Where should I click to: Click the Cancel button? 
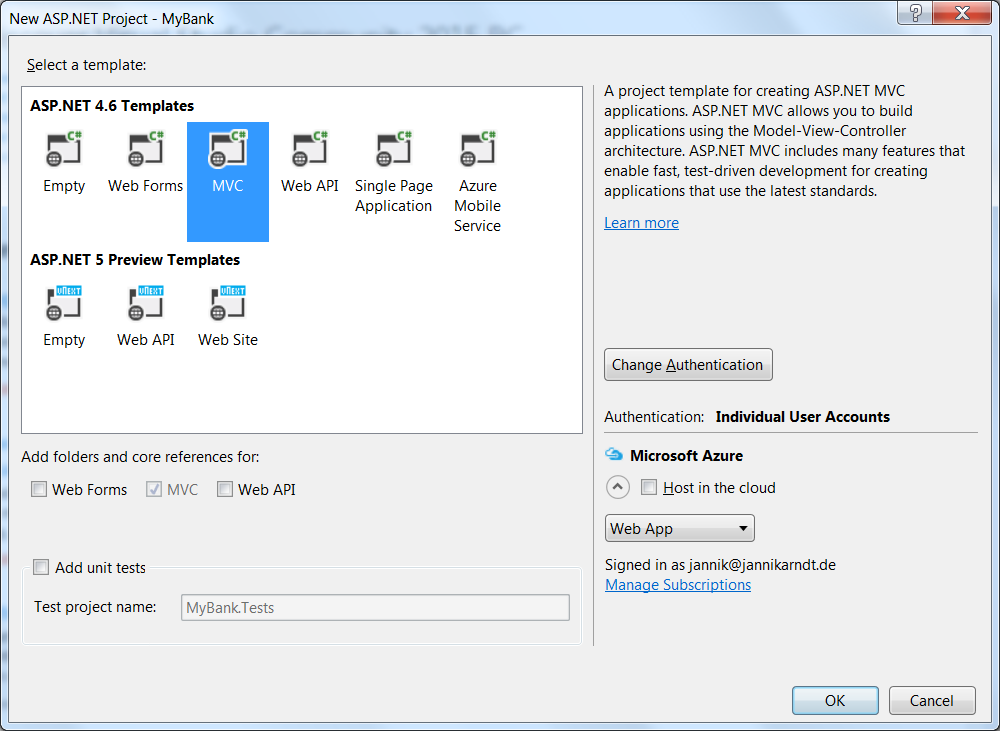tap(932, 700)
